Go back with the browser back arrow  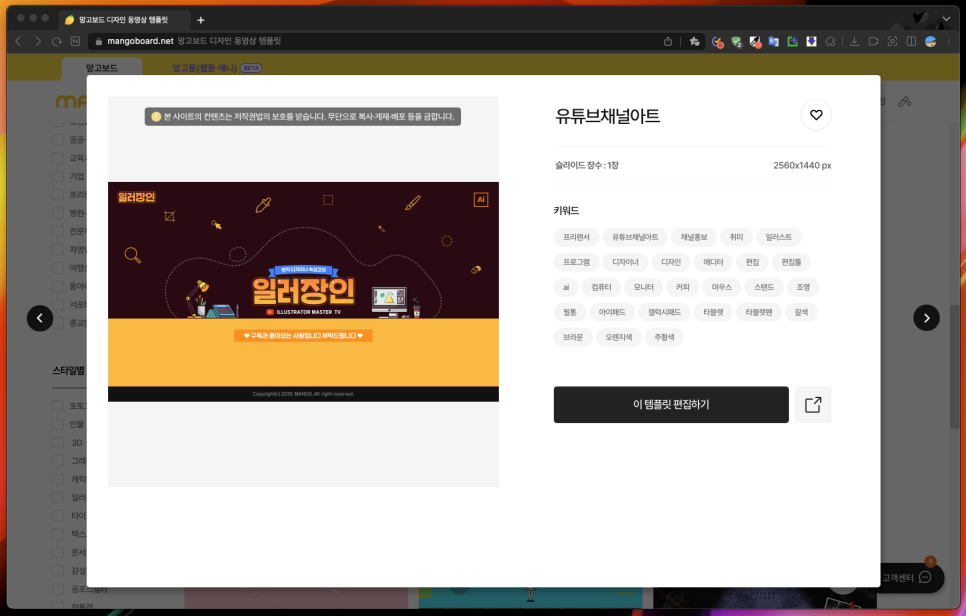coord(18,41)
